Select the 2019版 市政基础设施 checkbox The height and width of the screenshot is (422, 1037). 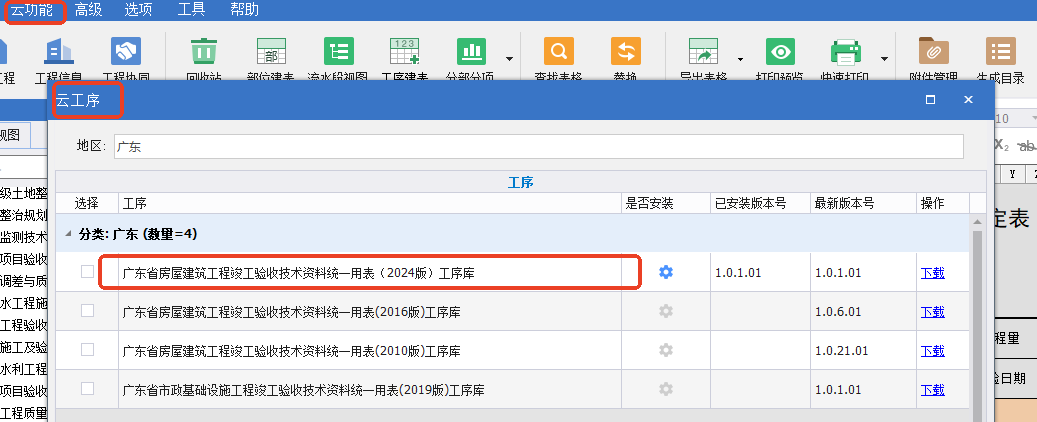pyautogui.click(x=87, y=388)
